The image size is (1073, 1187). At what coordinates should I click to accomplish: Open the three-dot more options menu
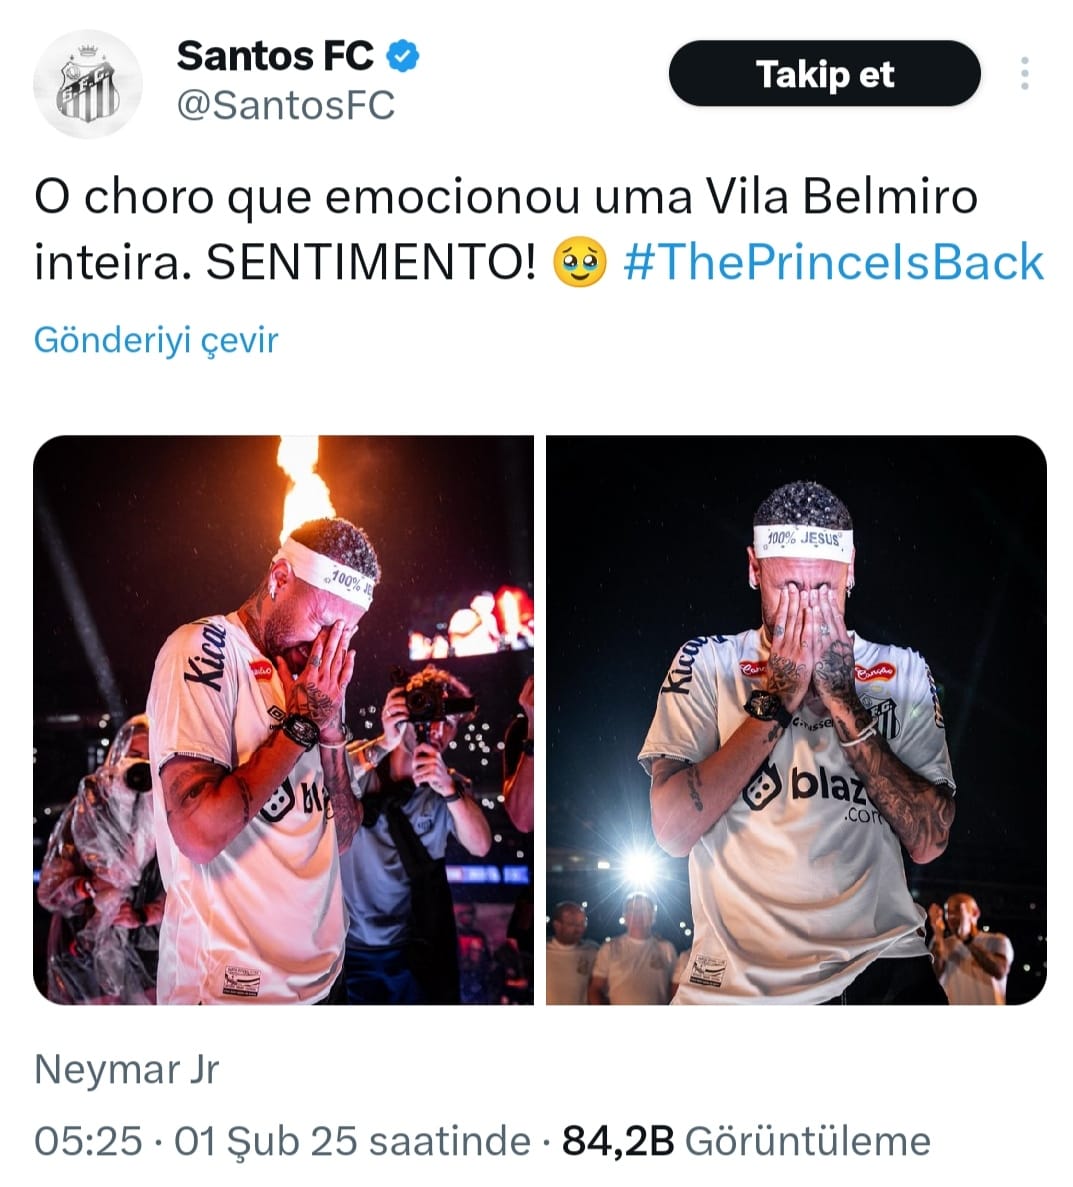tap(1024, 74)
